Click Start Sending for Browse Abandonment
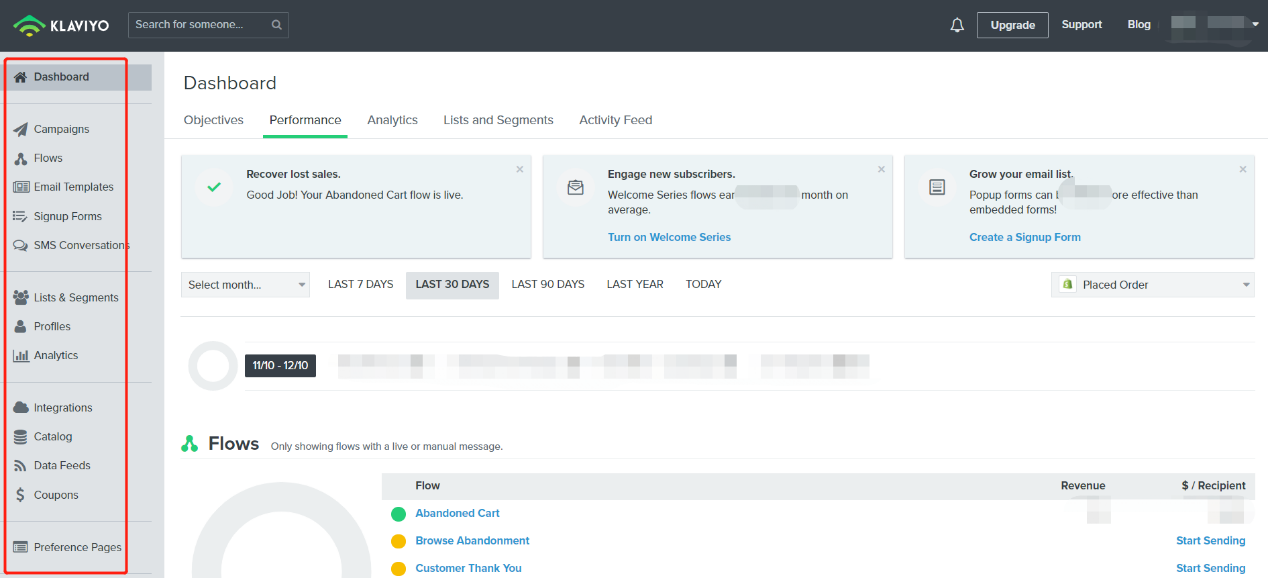This screenshot has height=578, width=1268. 1210,541
